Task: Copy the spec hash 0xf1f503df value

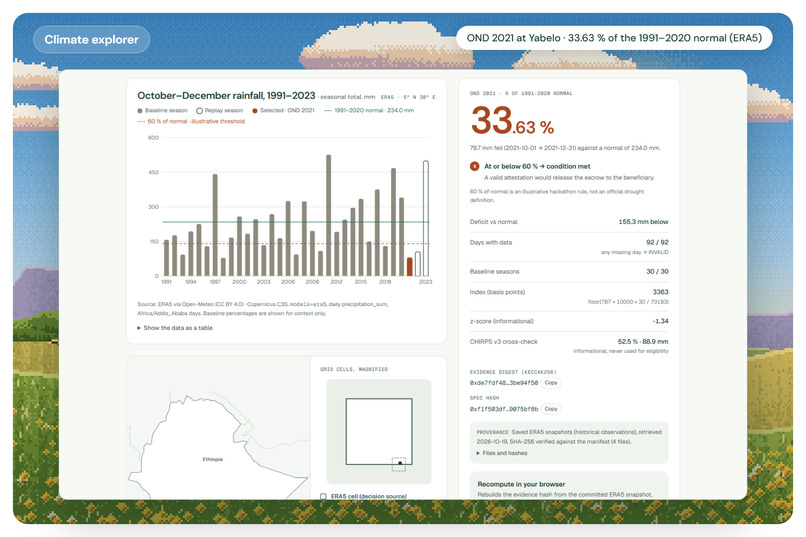Action: tap(551, 409)
